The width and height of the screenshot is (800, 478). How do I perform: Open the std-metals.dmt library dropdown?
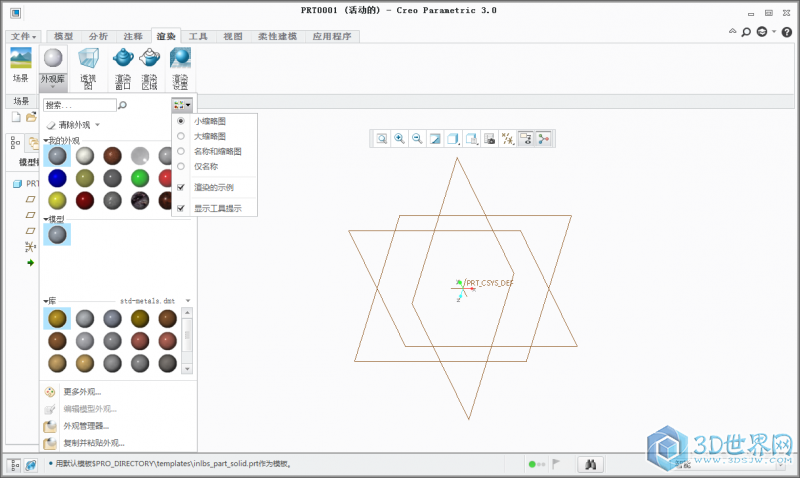coord(188,301)
